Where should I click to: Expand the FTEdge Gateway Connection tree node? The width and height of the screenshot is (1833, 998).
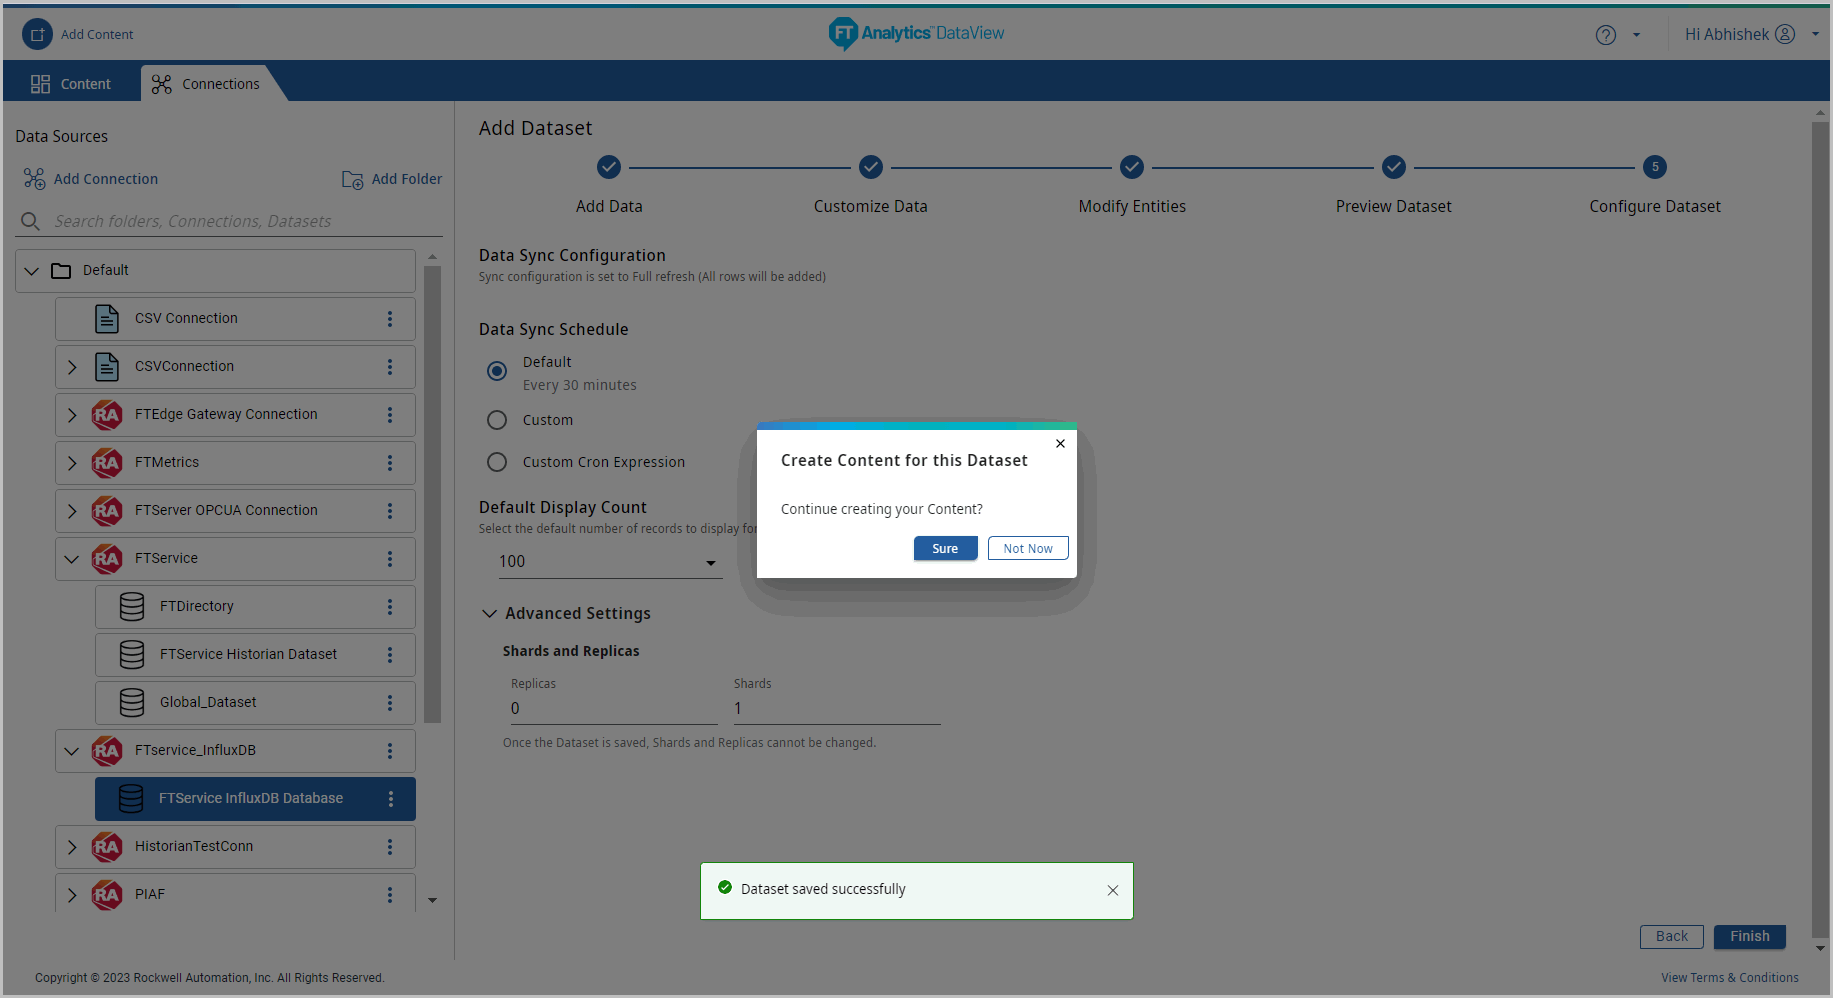pyautogui.click(x=72, y=415)
